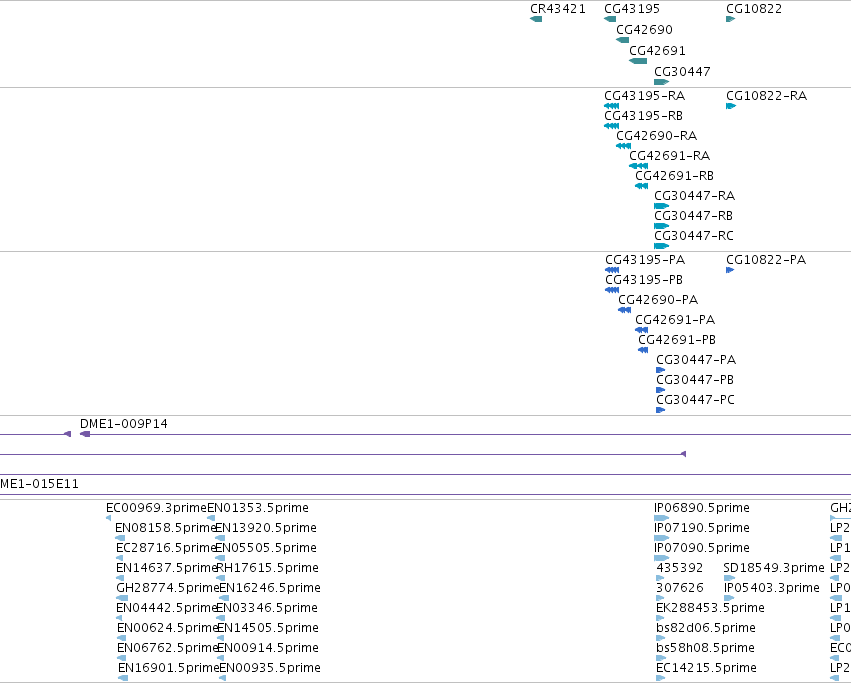Click the EN13920.5prime label
851x683 pixels.
tap(266, 528)
